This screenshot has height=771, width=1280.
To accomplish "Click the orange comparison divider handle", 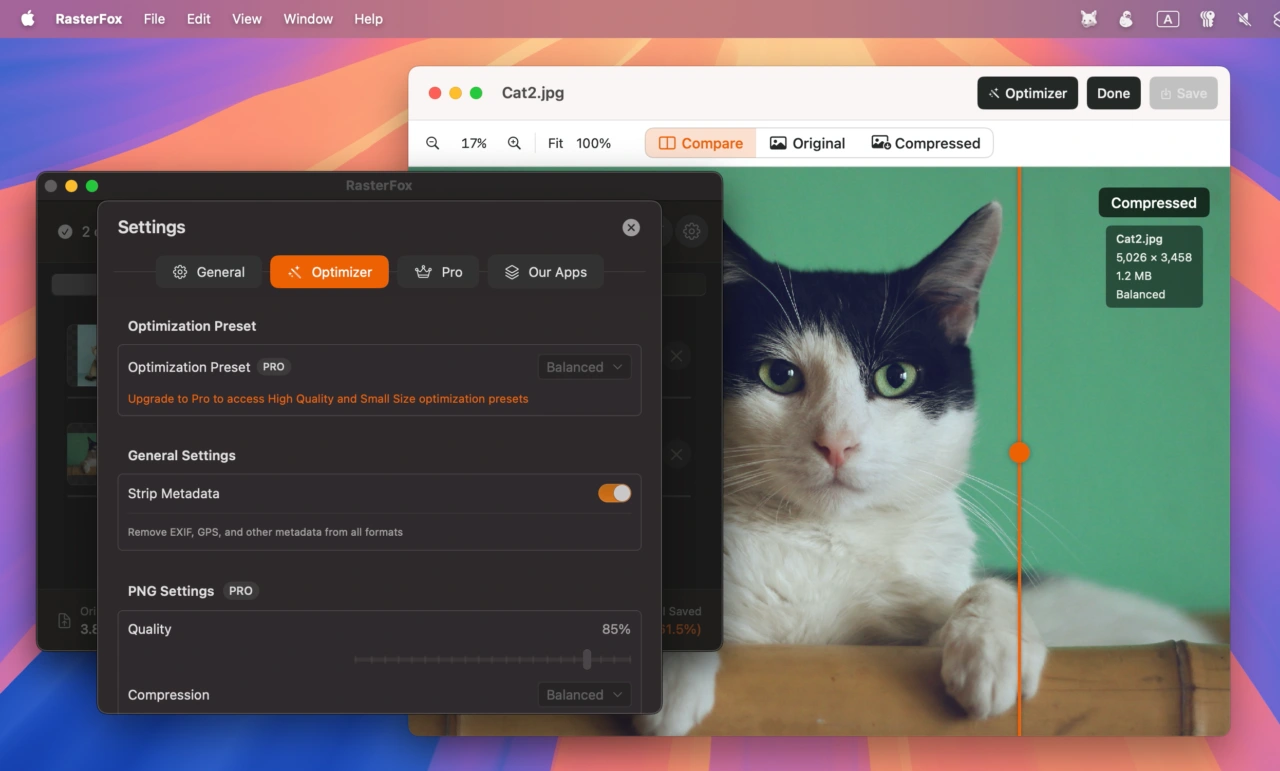I will click(1019, 452).
